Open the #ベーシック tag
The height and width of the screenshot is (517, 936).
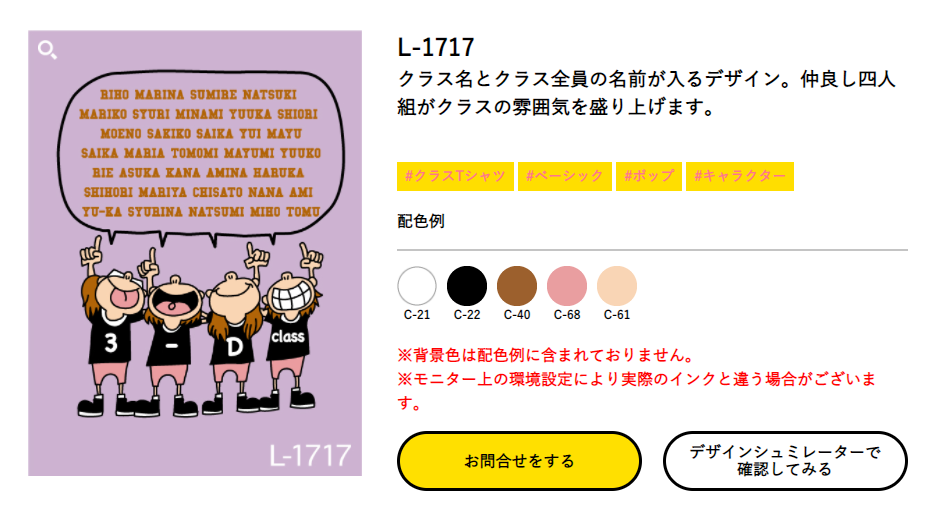click(565, 176)
